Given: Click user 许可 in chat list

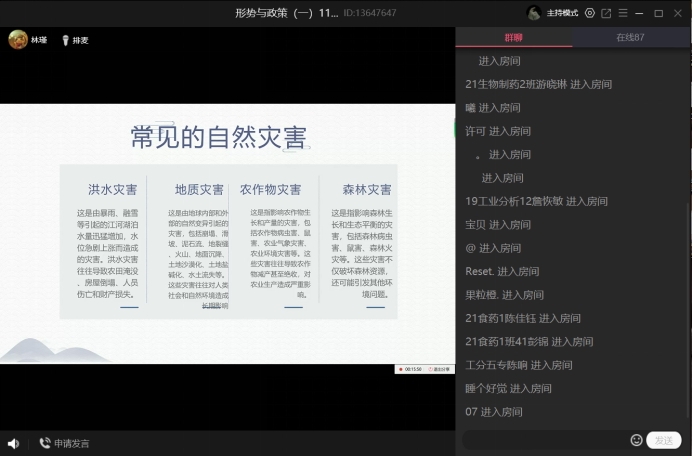Looking at the screenshot, I should point(475,131).
